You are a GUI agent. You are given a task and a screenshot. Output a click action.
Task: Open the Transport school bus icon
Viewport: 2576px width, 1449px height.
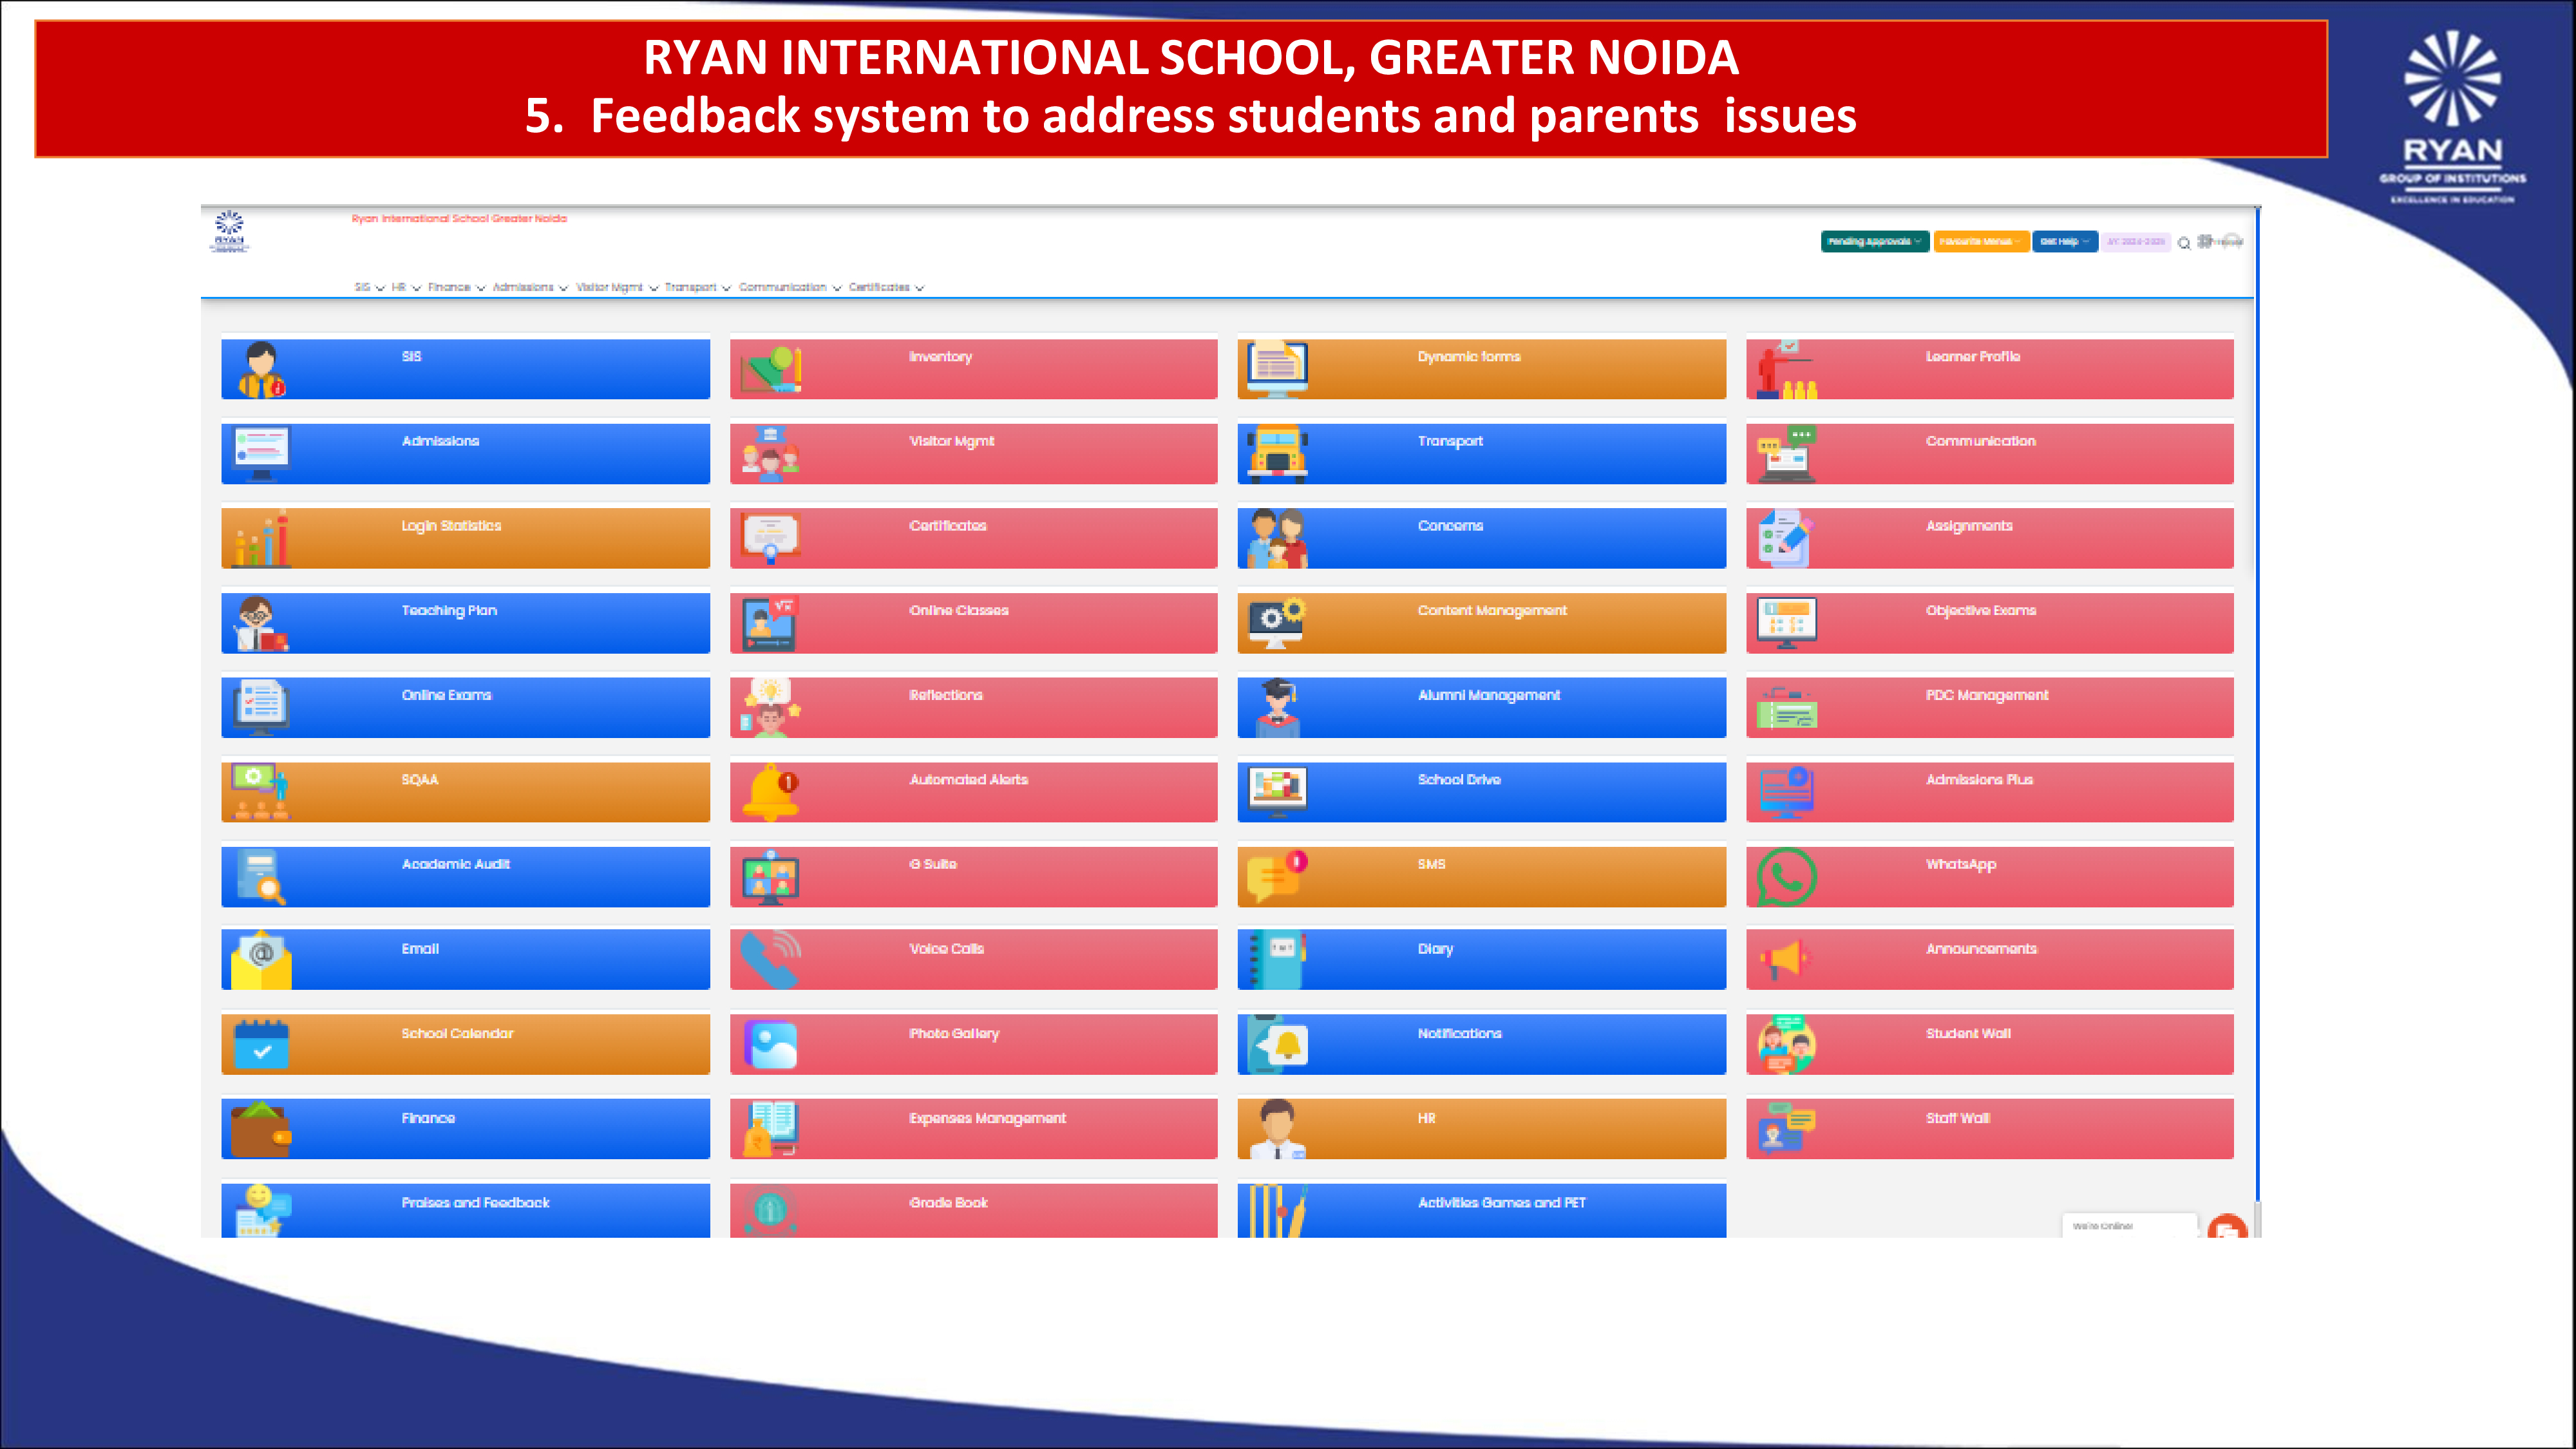point(1277,453)
